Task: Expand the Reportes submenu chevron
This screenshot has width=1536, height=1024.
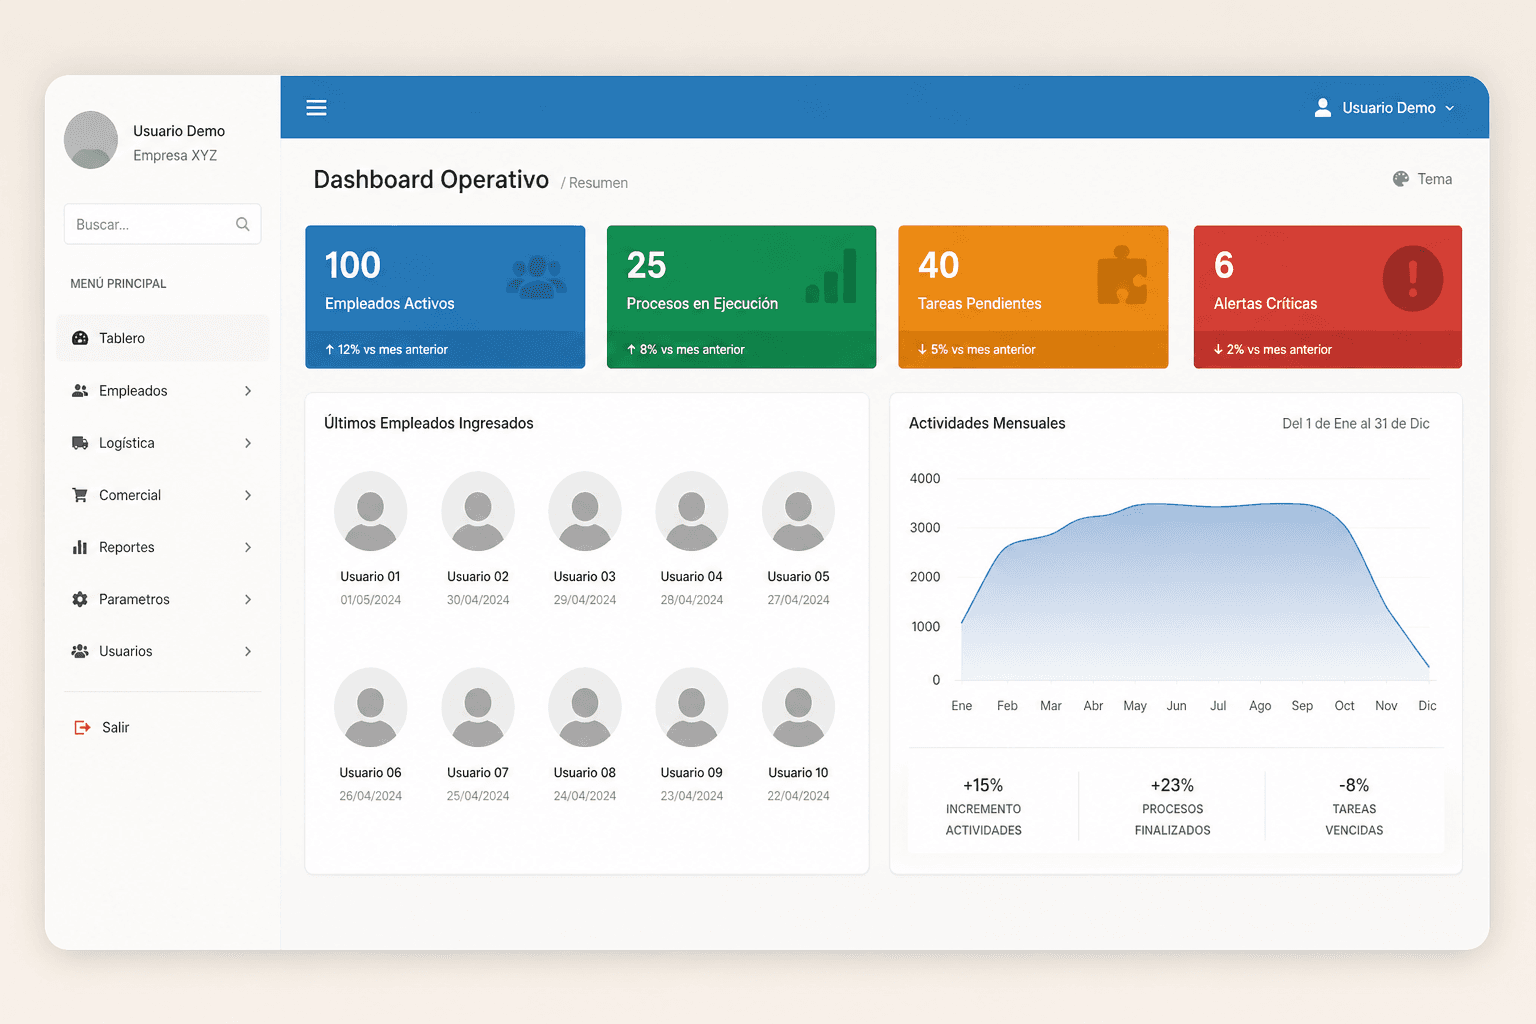Action: 248,547
